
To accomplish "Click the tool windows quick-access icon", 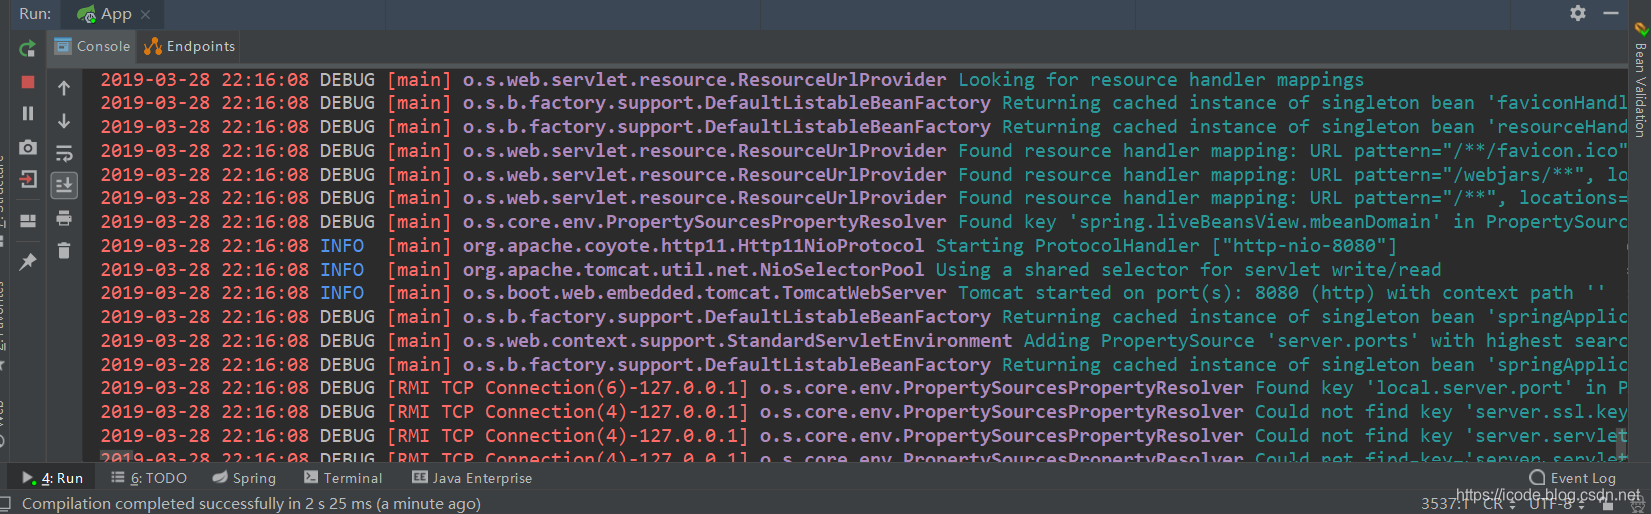I will pyautogui.click(x=6, y=503).
